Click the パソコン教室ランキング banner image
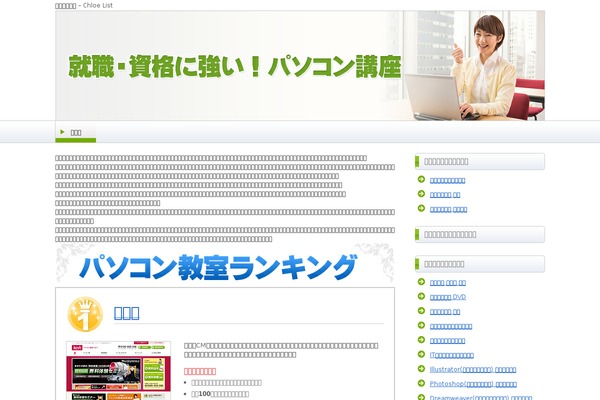Image resolution: width=600 pixels, height=400 pixels. (x=225, y=265)
